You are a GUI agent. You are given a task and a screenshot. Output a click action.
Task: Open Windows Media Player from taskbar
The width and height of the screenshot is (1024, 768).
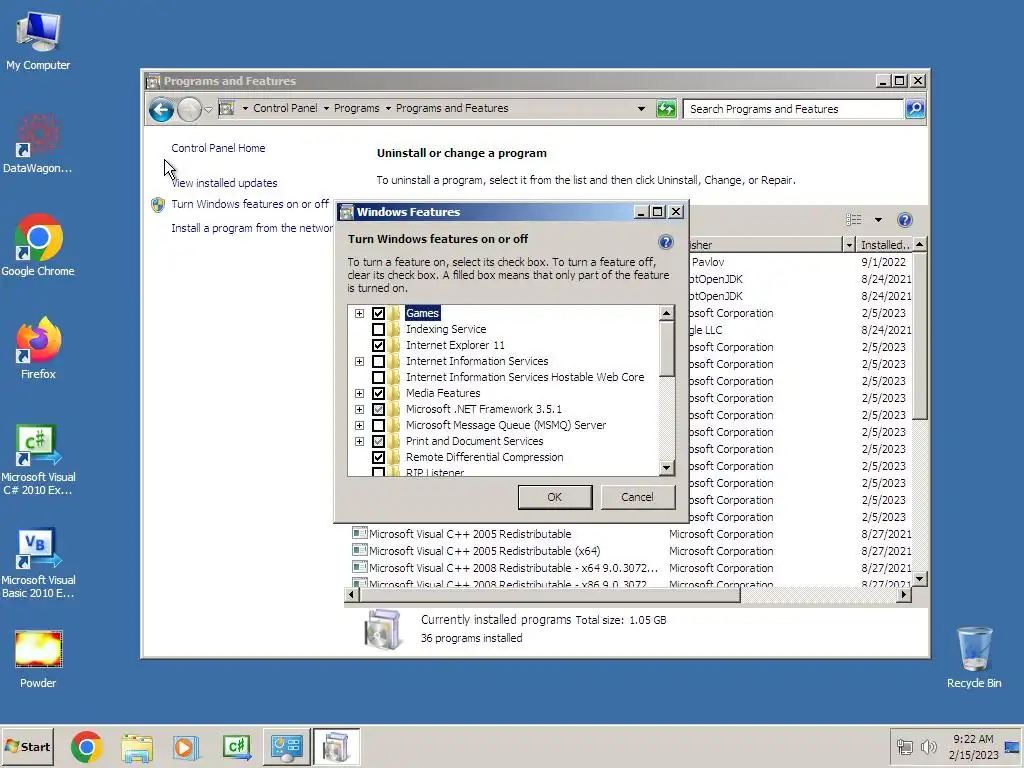(186, 747)
